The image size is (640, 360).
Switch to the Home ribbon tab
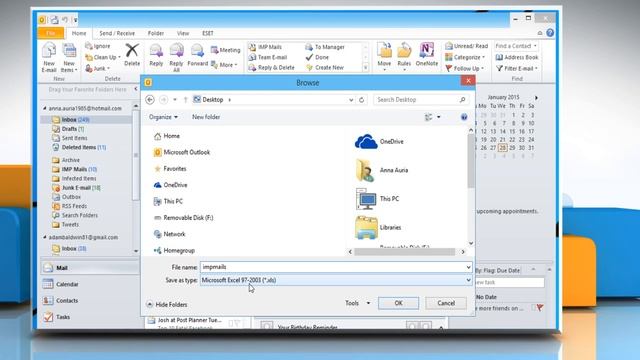pyautogui.click(x=79, y=33)
